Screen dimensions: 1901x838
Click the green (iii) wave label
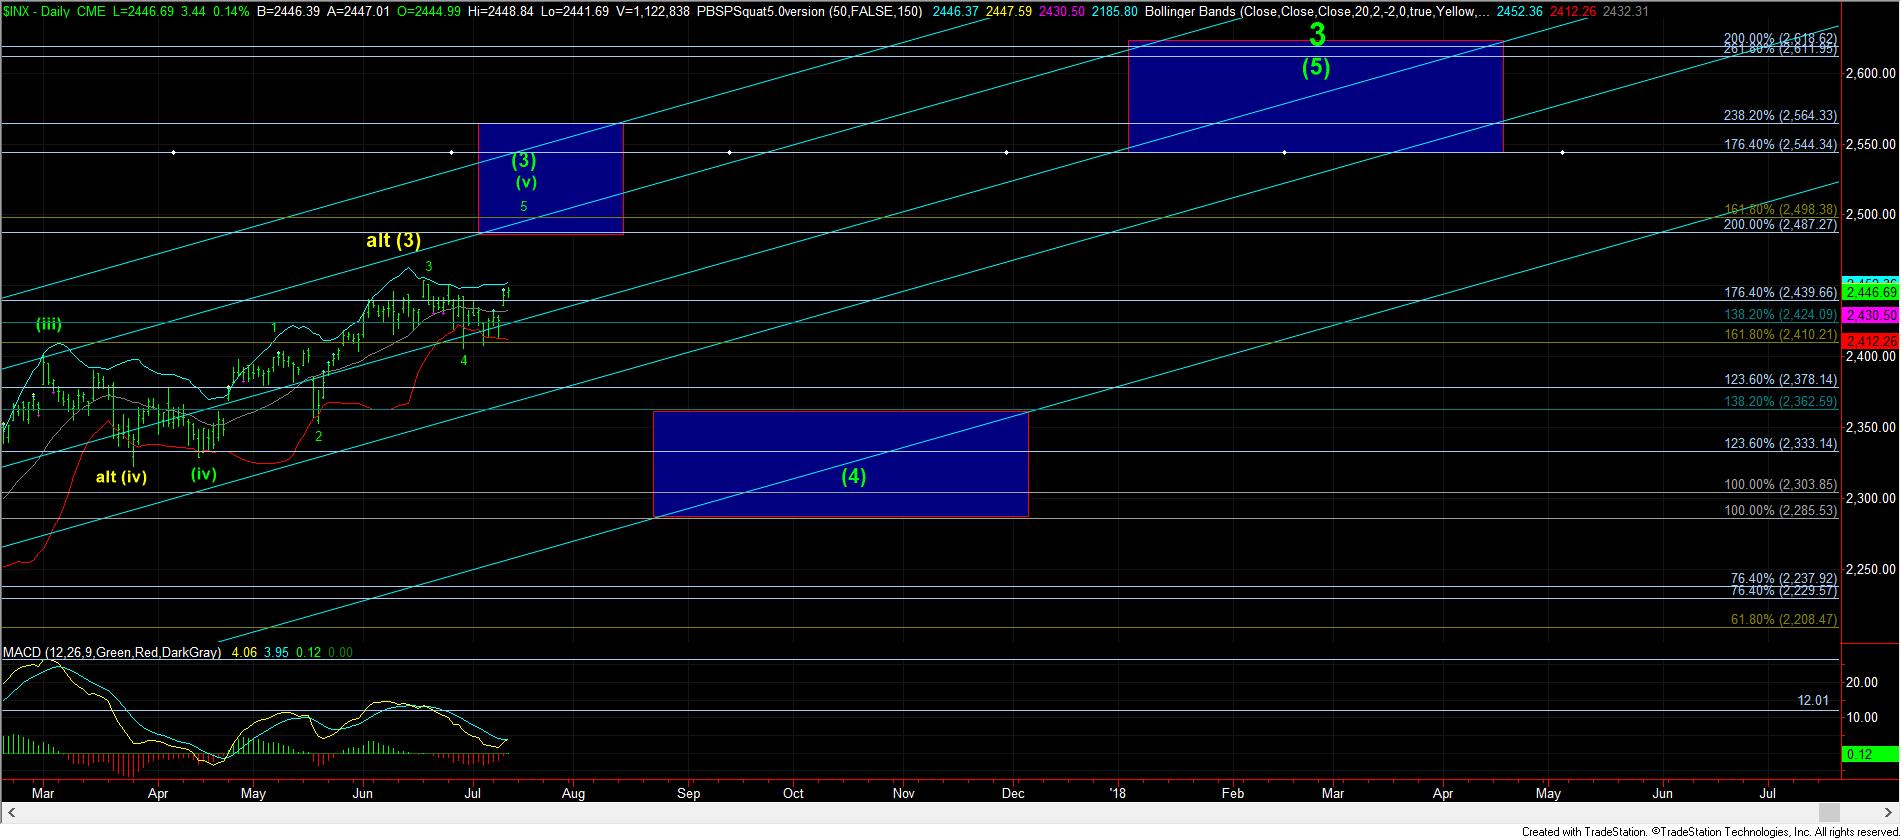[x=49, y=324]
